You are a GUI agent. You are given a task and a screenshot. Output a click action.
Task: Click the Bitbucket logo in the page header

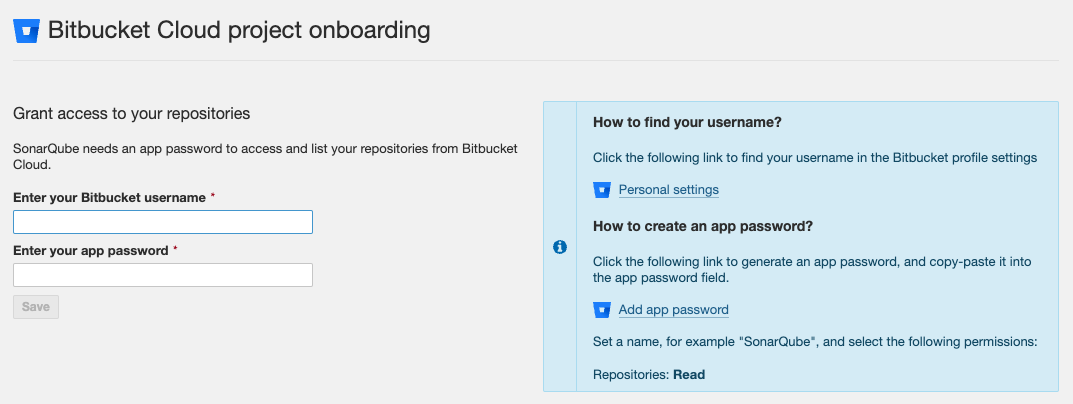(26, 31)
